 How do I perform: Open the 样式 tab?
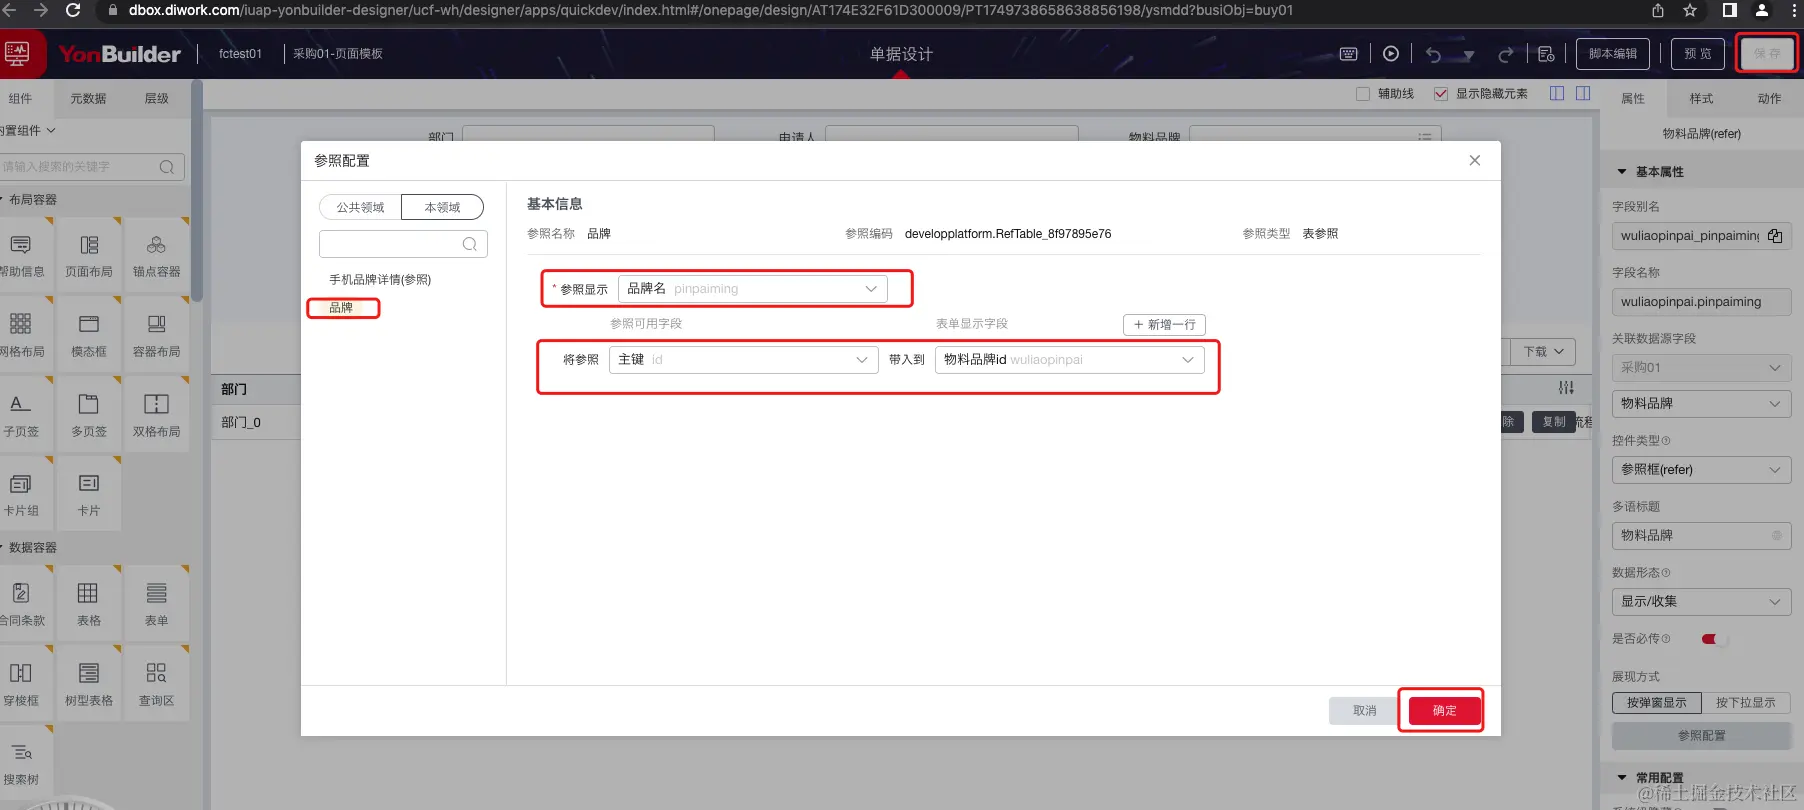click(1701, 99)
